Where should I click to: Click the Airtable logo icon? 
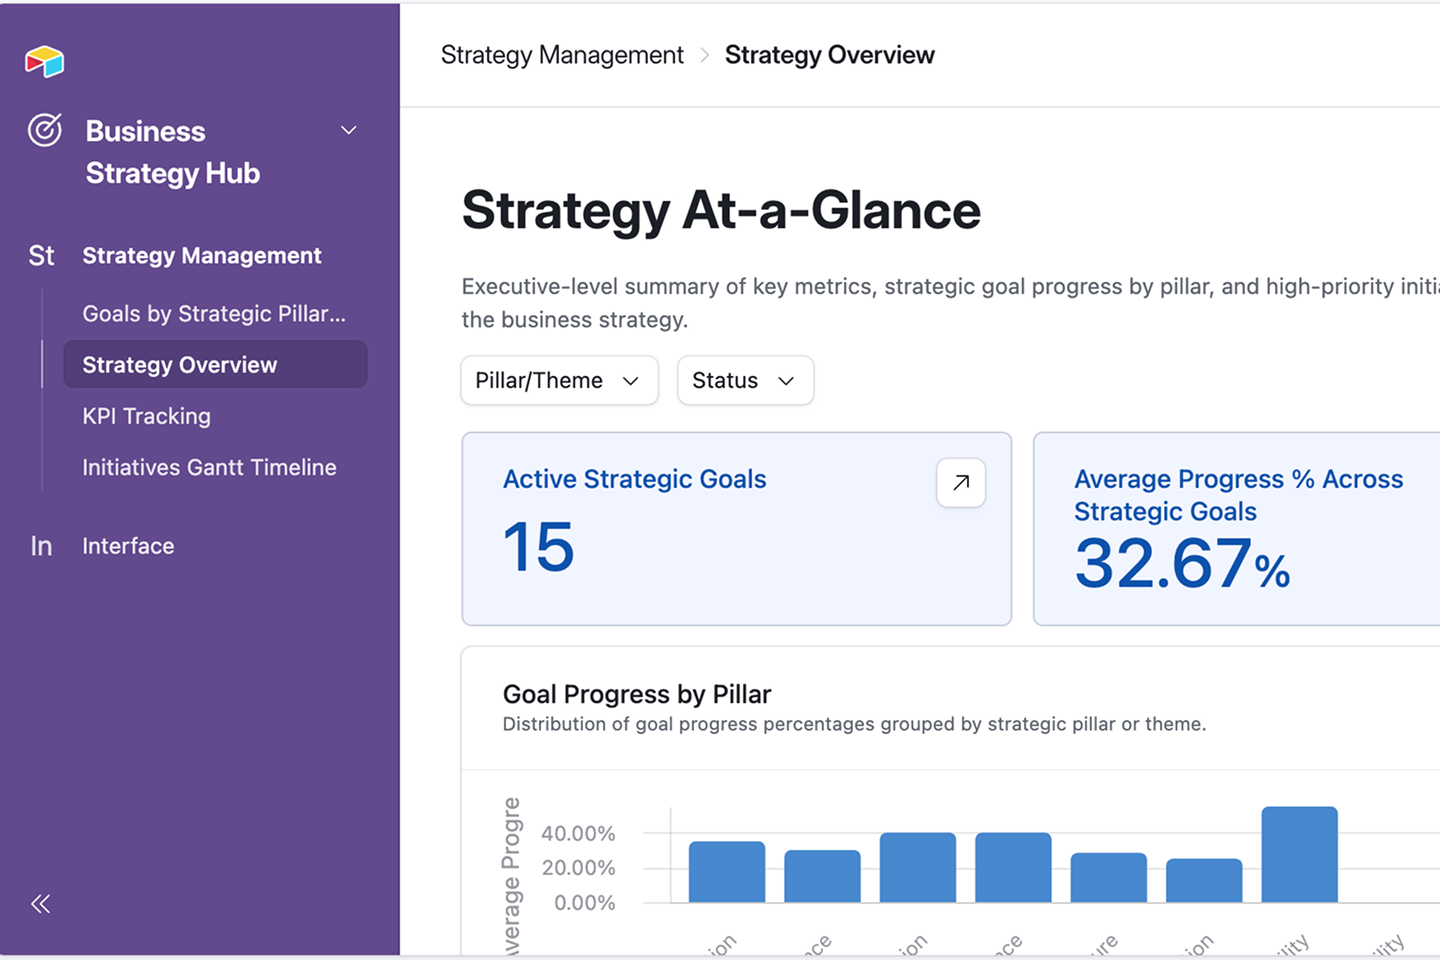[44, 61]
